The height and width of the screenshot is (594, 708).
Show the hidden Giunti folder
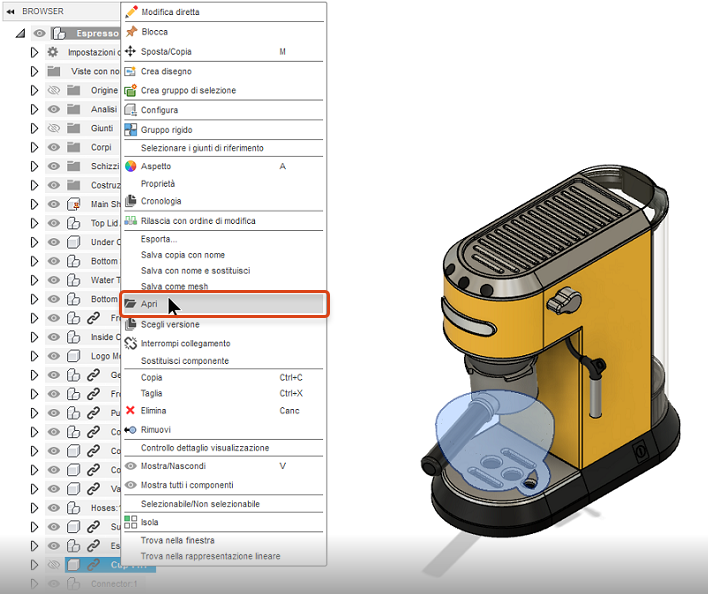click(x=54, y=128)
